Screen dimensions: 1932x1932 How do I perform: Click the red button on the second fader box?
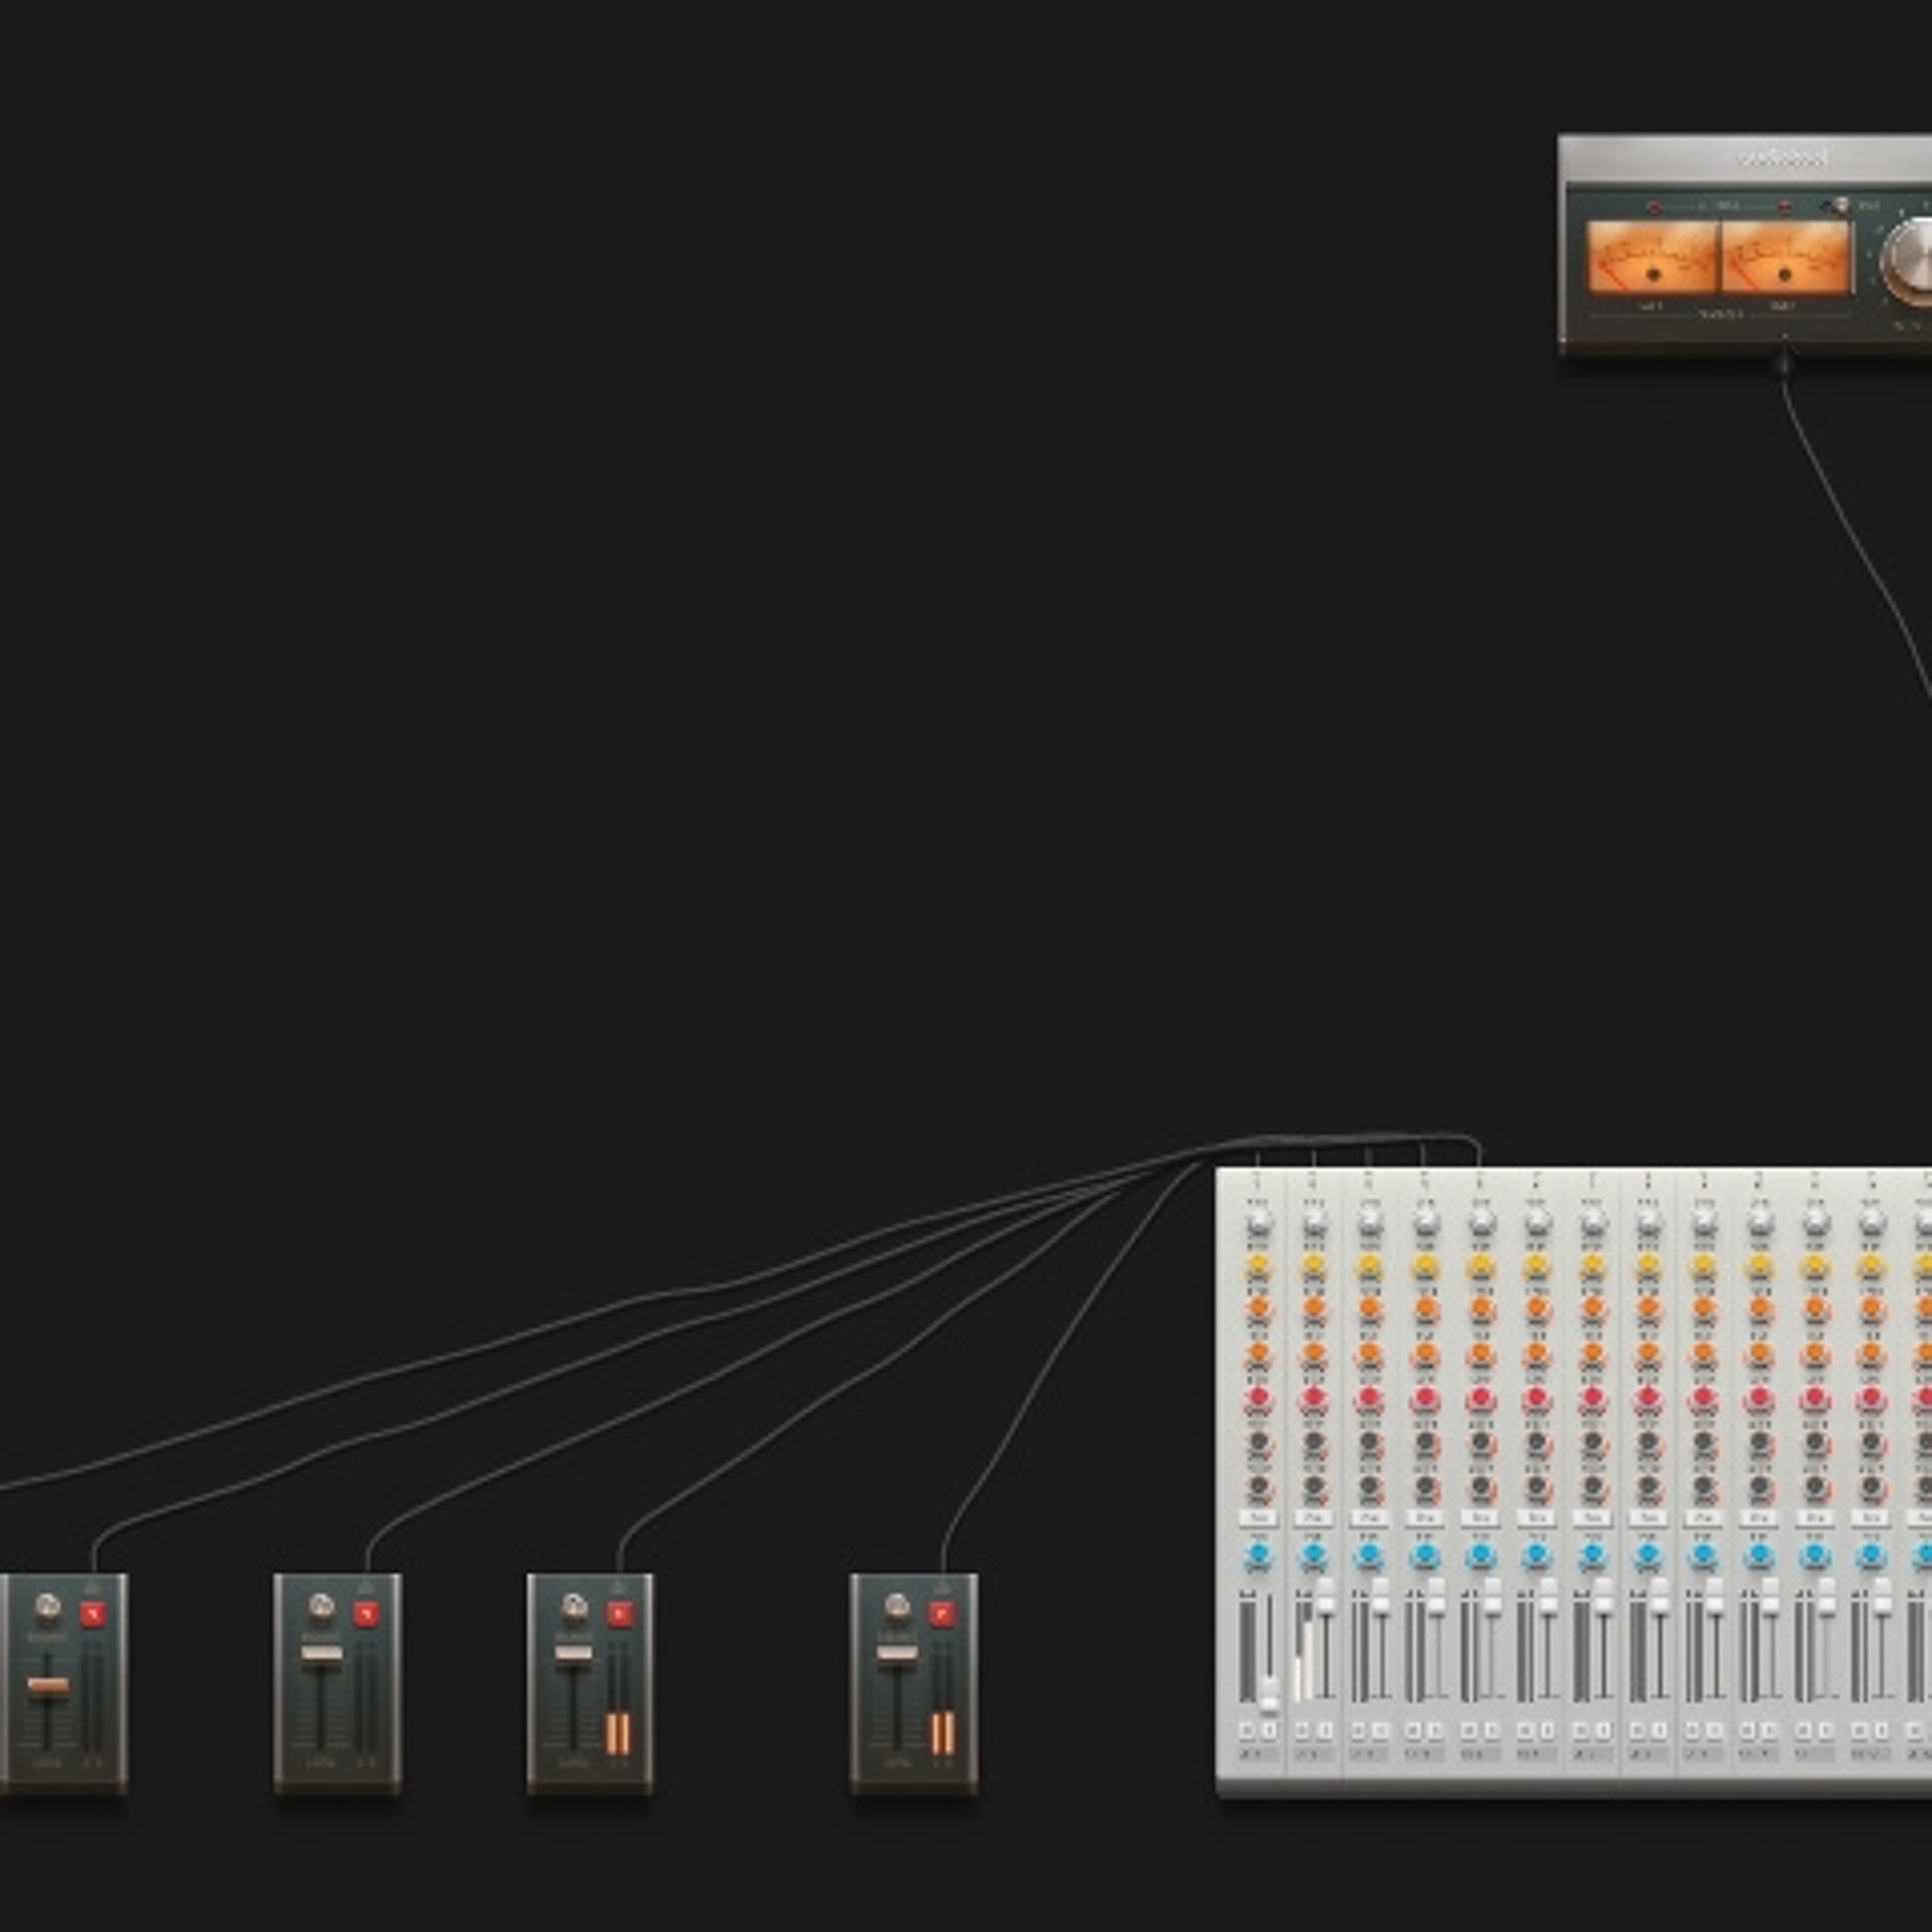pos(366,1614)
